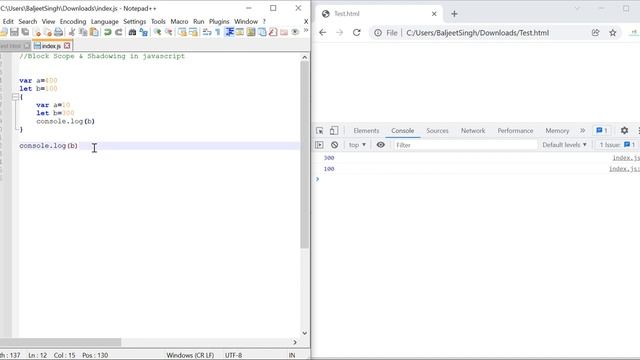Click the Windows (CR LF) status bar entry

click(190, 355)
